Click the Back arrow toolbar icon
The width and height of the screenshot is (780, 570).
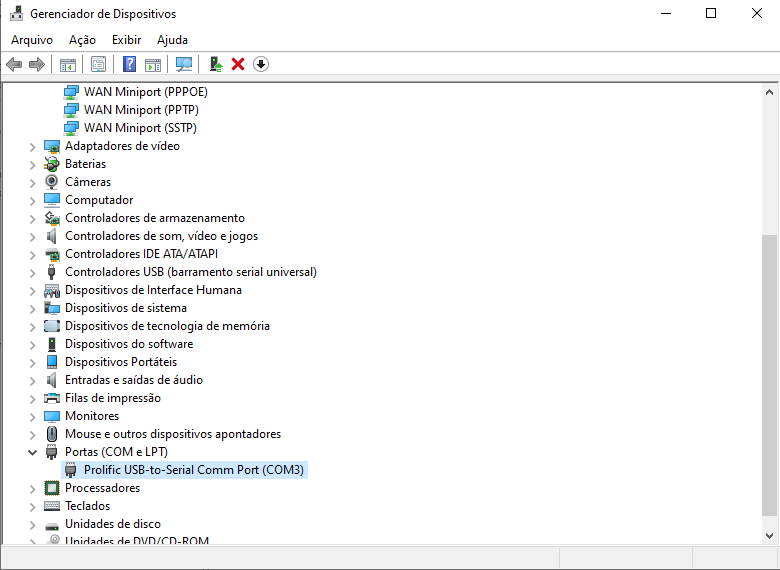tap(14, 64)
